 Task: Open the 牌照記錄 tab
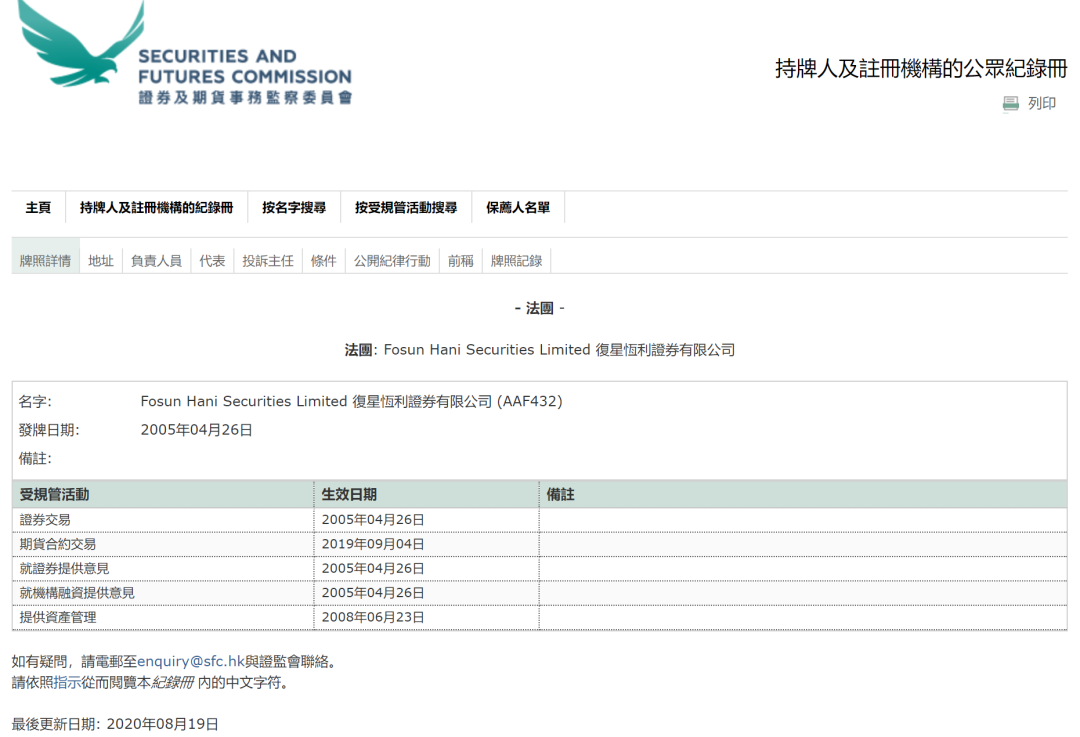516,258
